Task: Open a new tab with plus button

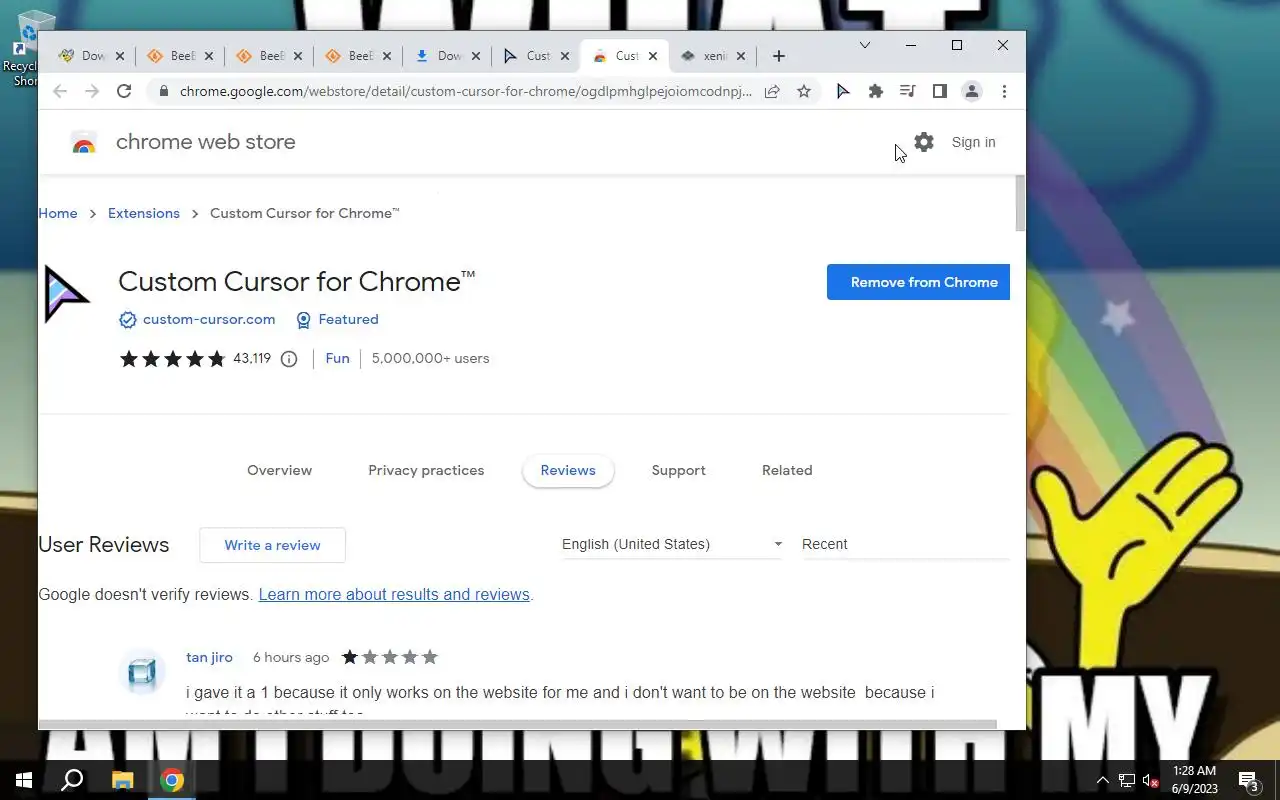Action: click(779, 56)
